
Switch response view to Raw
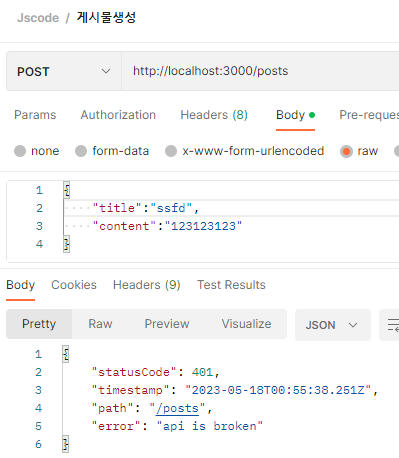point(100,324)
